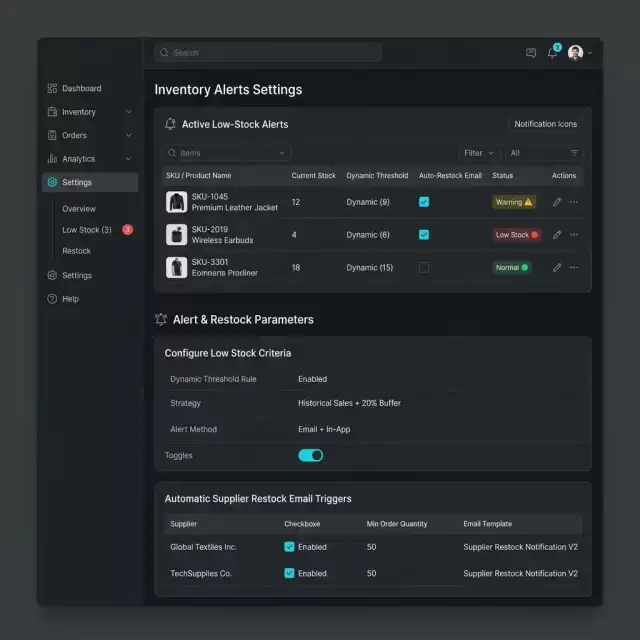Viewport: 640px width, 640px height.
Task: Click the Orders clipboard icon
Action: click(x=52, y=135)
